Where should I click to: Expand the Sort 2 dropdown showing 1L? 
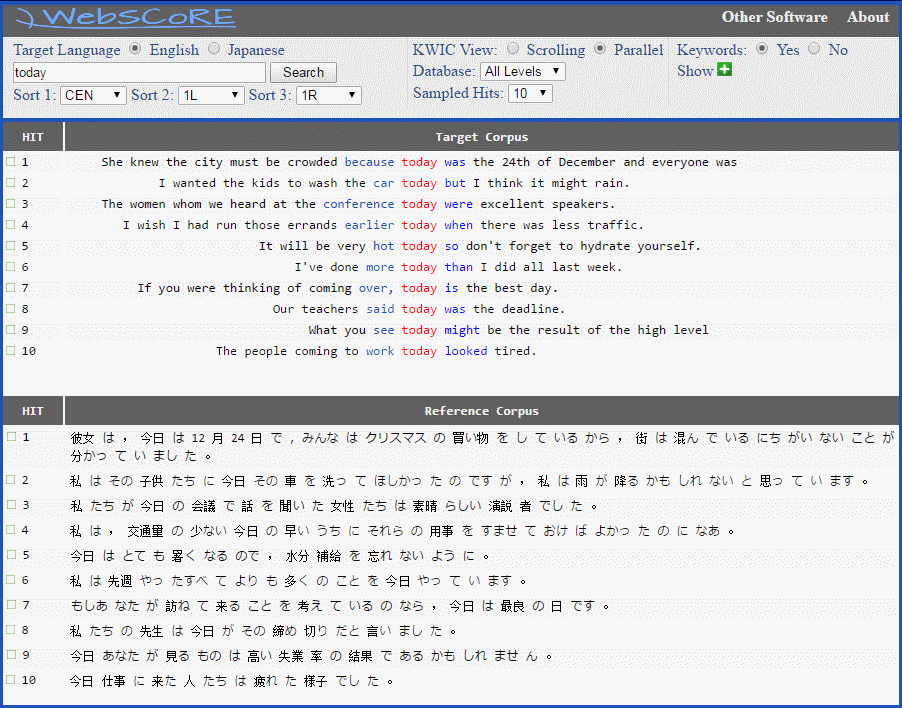pyautogui.click(x=211, y=95)
